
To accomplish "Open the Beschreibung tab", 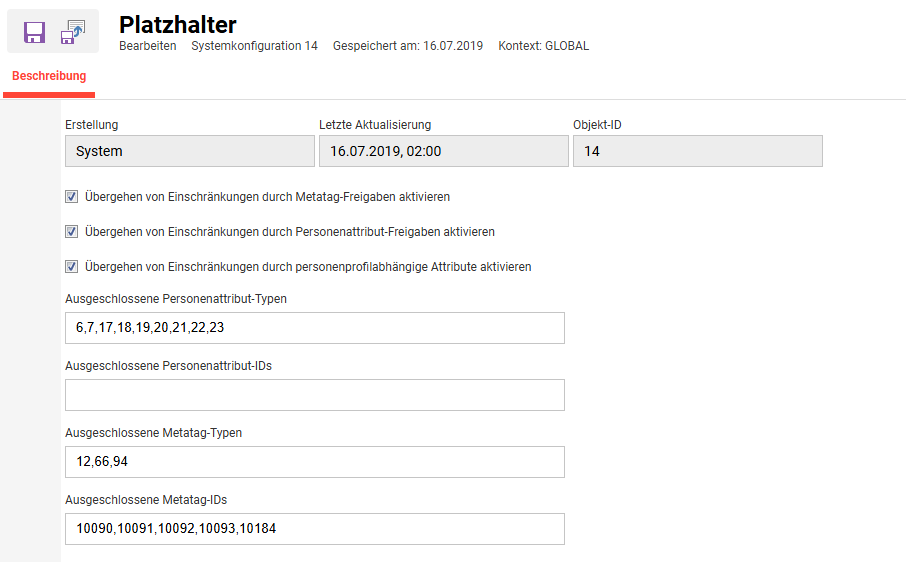I will 49,76.
